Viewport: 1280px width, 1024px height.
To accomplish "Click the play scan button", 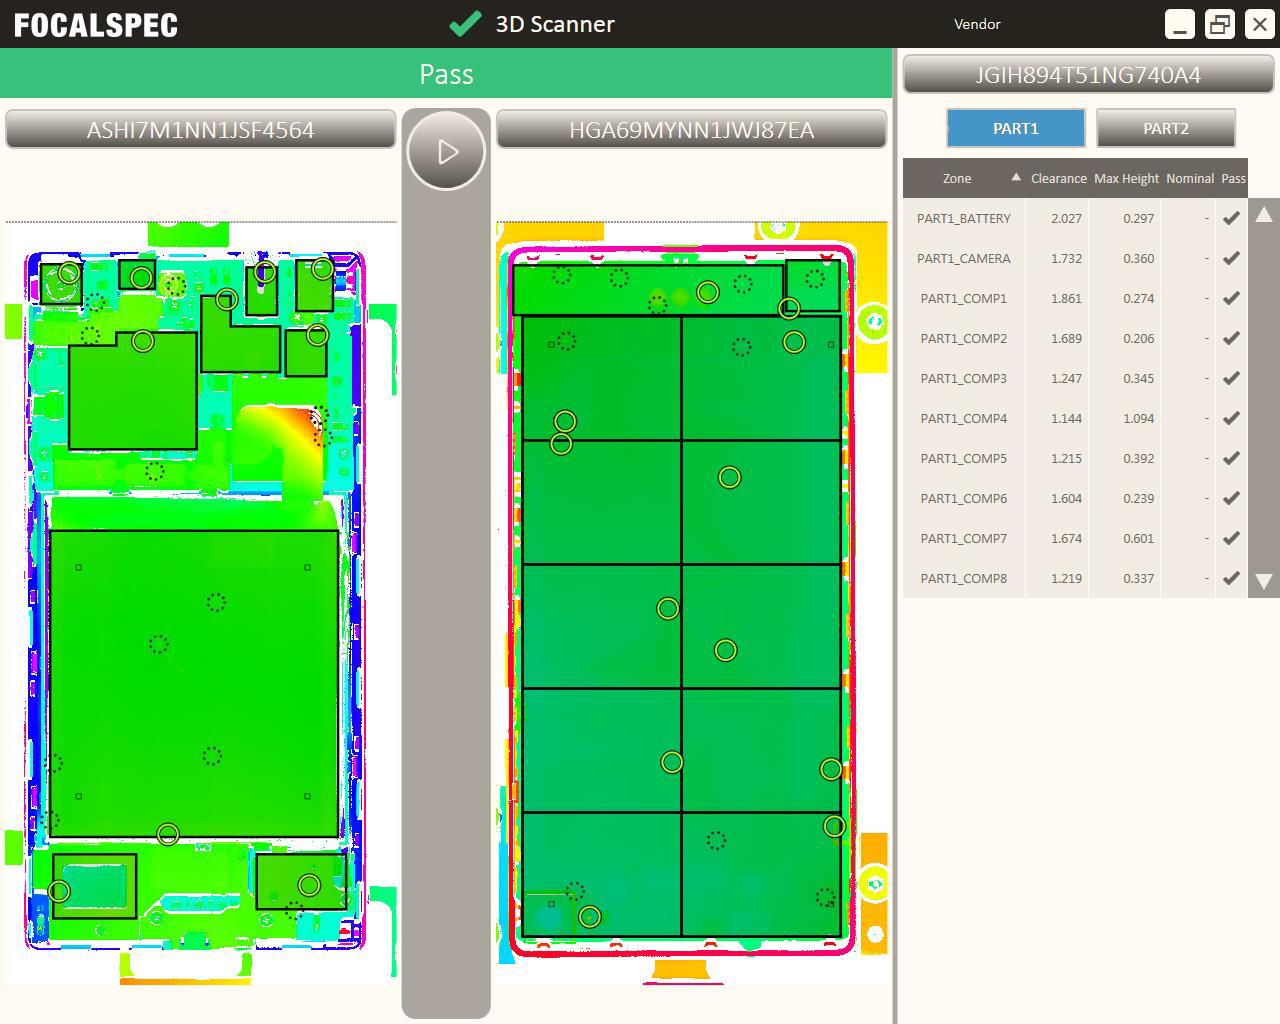I will coord(446,151).
